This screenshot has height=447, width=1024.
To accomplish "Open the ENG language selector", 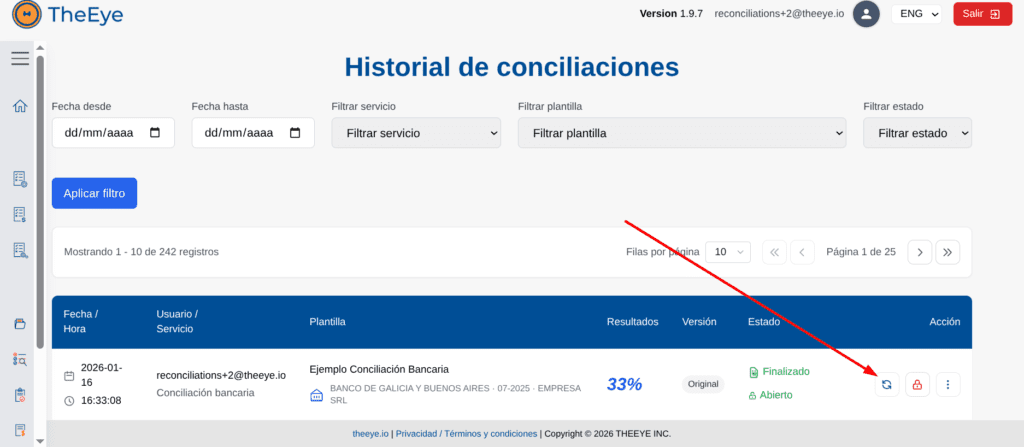I will click(918, 14).
